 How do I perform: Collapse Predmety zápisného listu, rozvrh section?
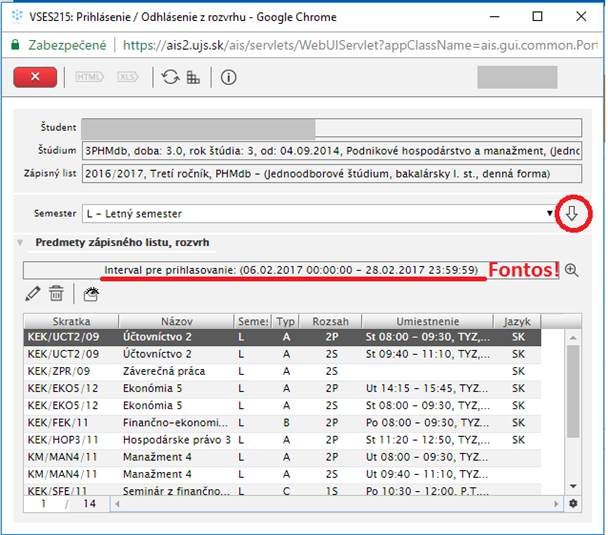click(x=23, y=242)
